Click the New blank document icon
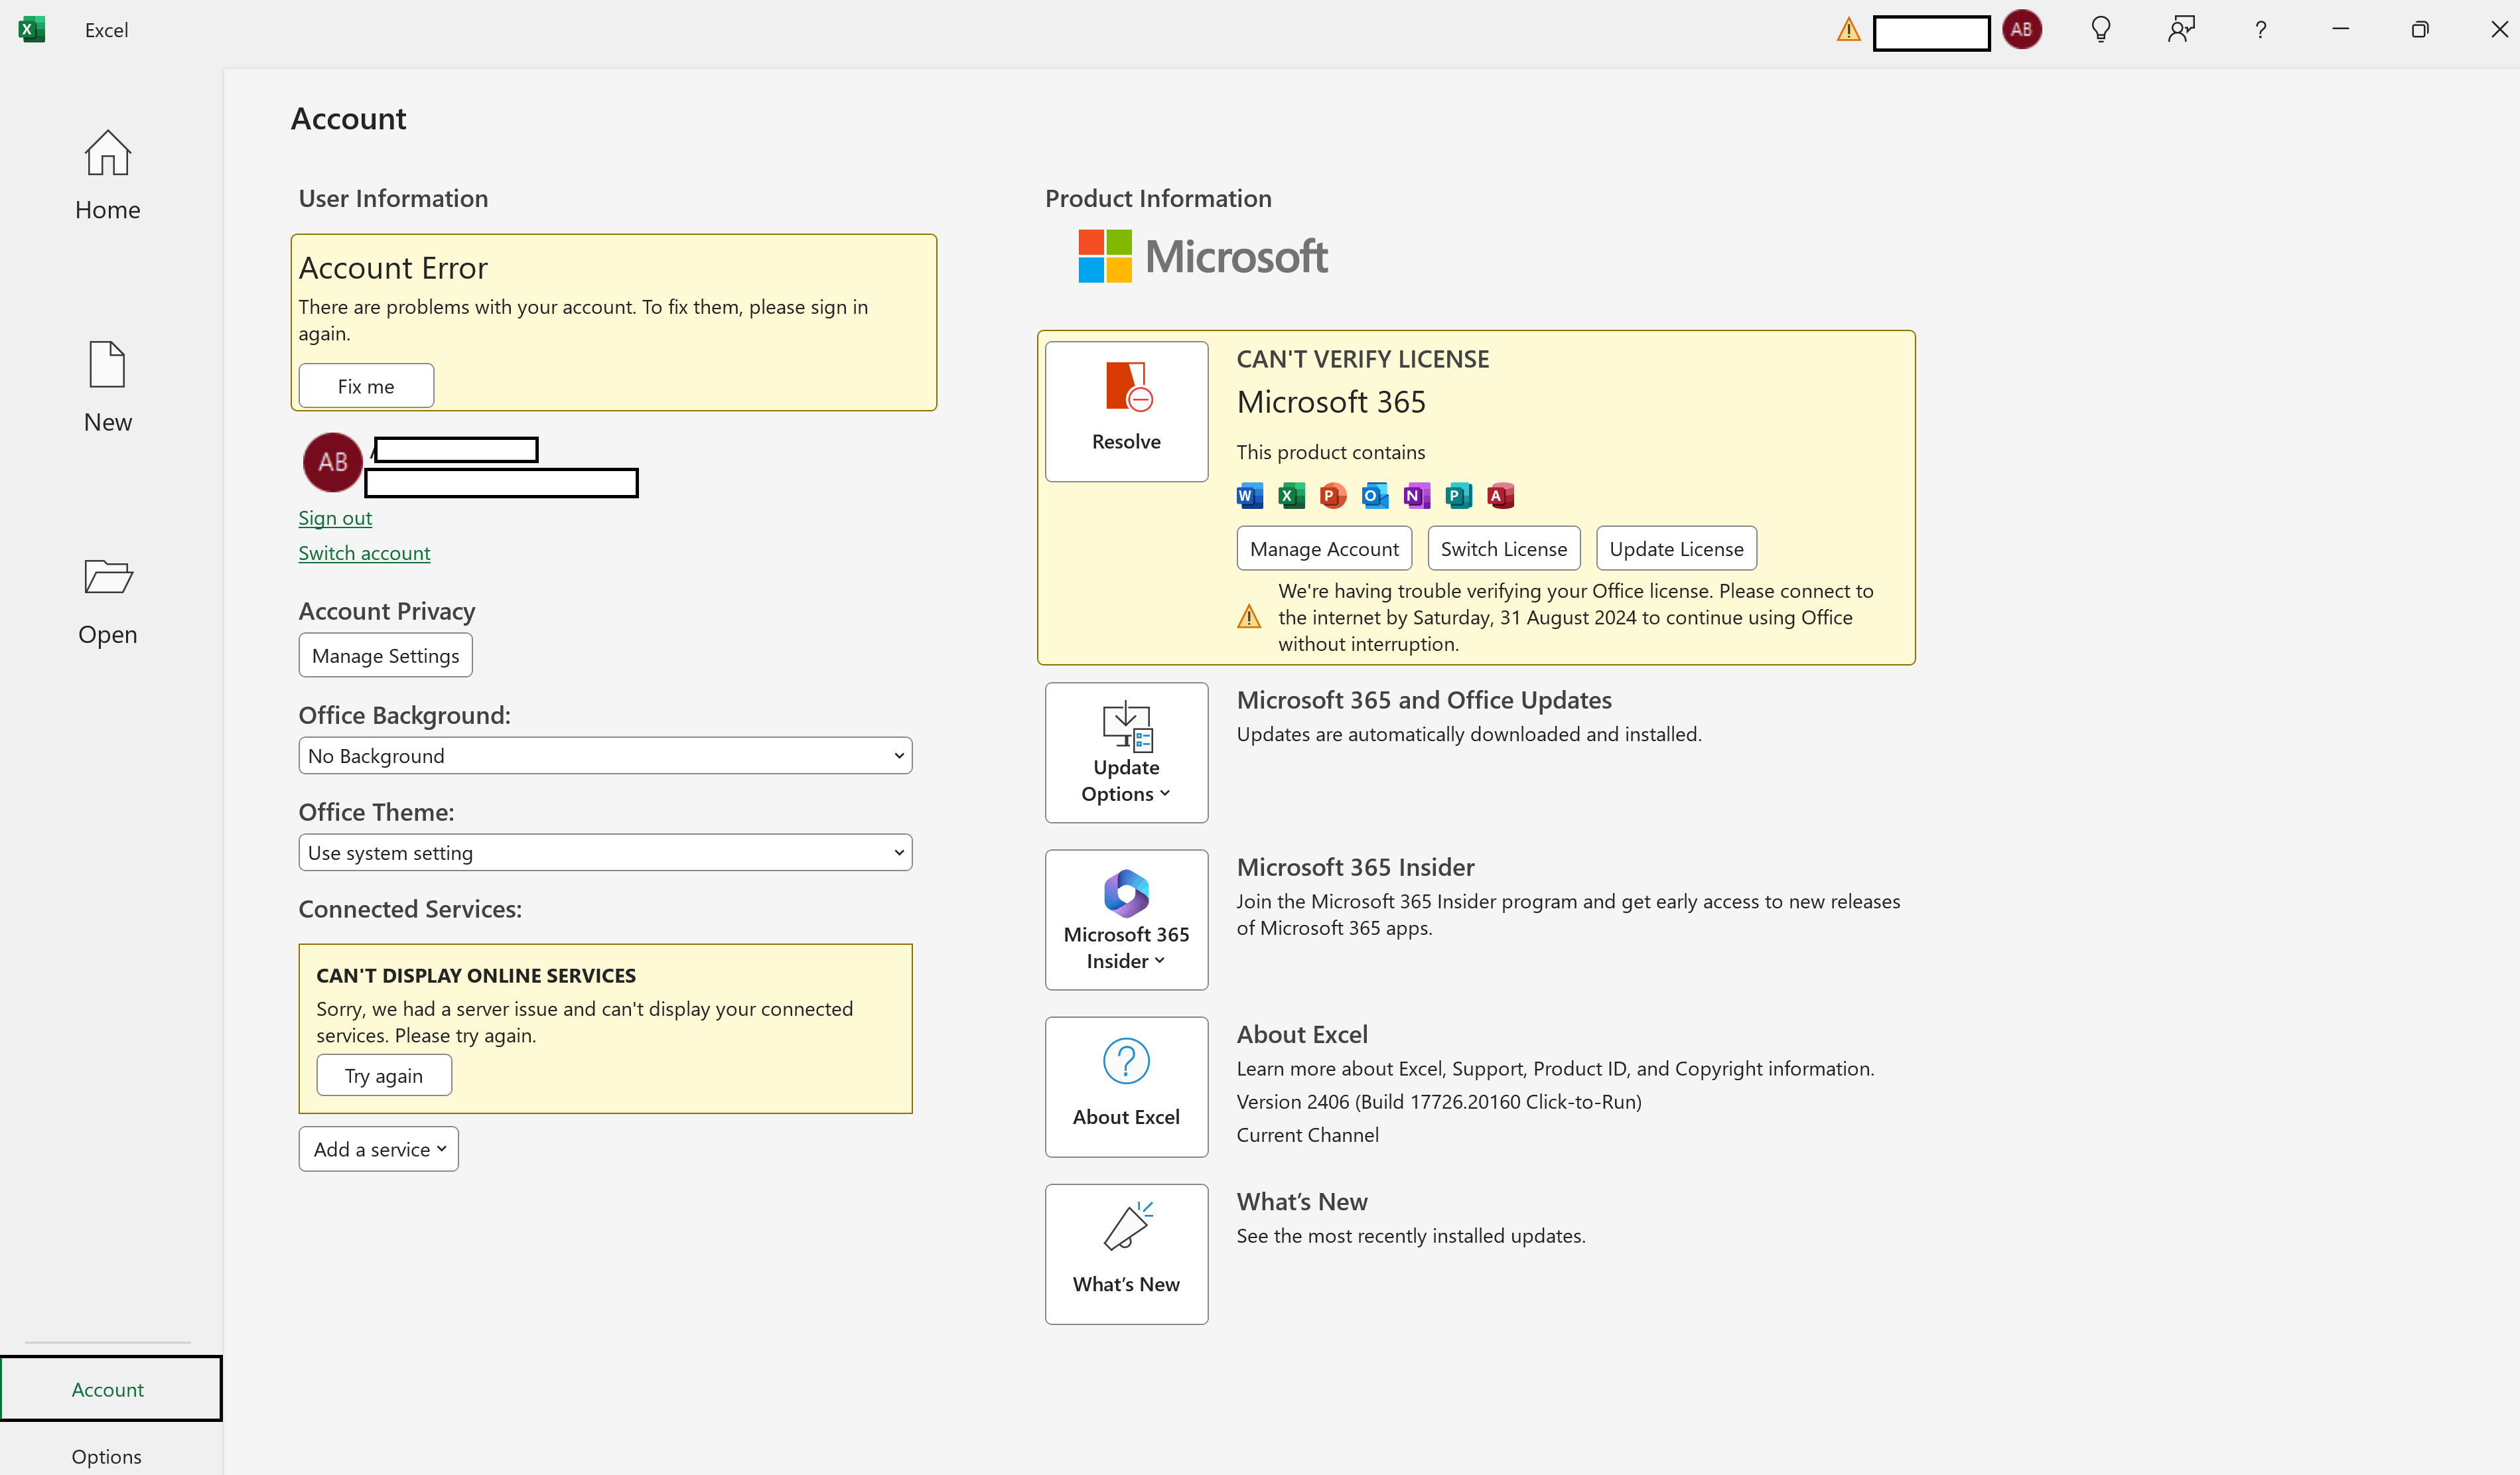 [x=107, y=364]
